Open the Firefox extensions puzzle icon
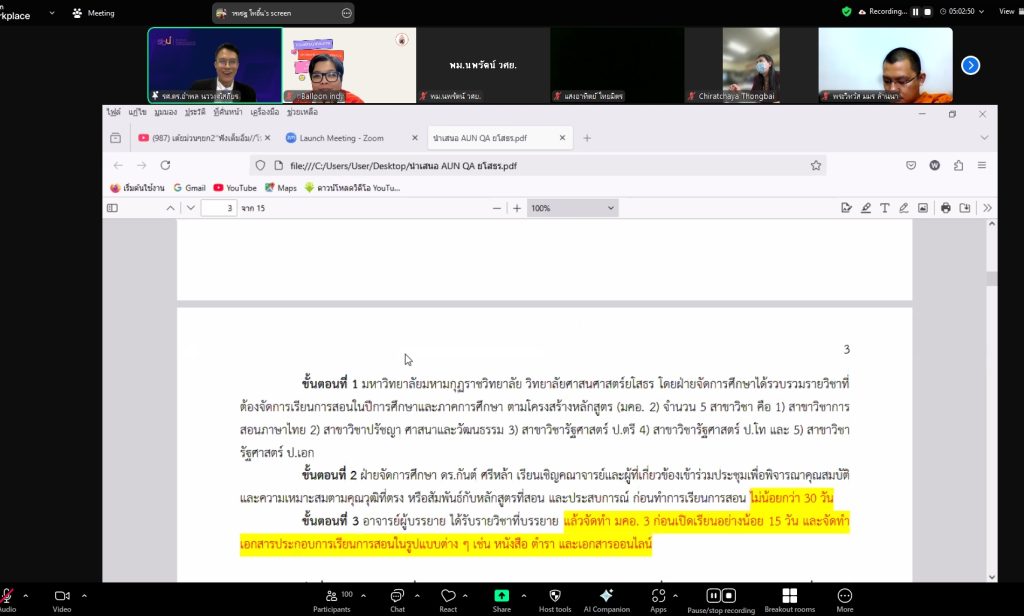This screenshot has width=1024, height=616. [958, 165]
